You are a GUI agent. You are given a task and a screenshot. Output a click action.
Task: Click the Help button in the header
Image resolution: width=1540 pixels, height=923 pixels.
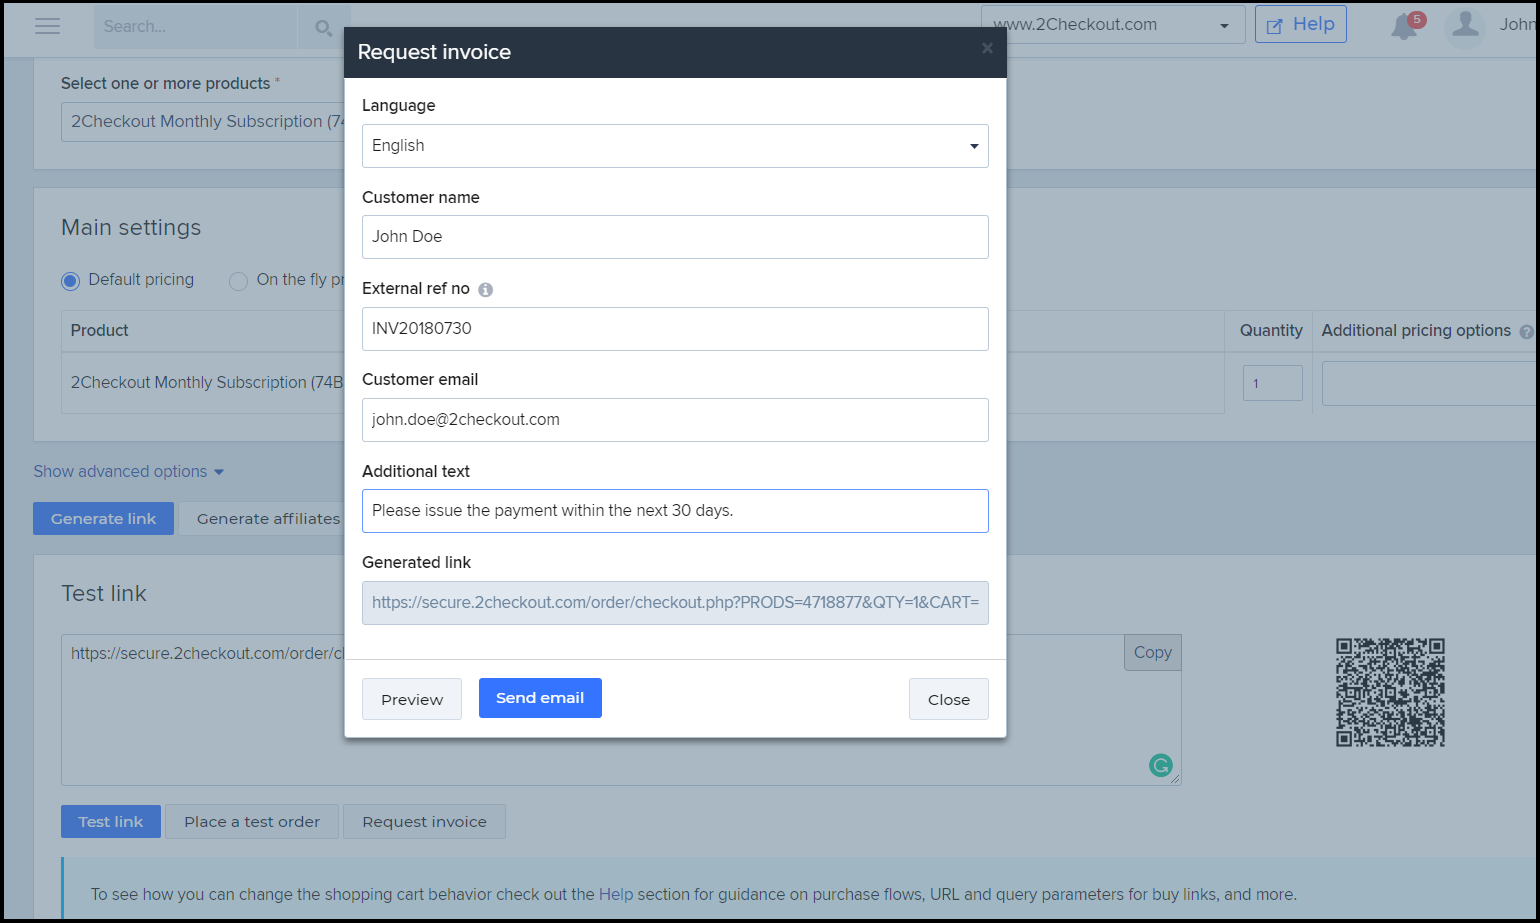[x=1301, y=24]
